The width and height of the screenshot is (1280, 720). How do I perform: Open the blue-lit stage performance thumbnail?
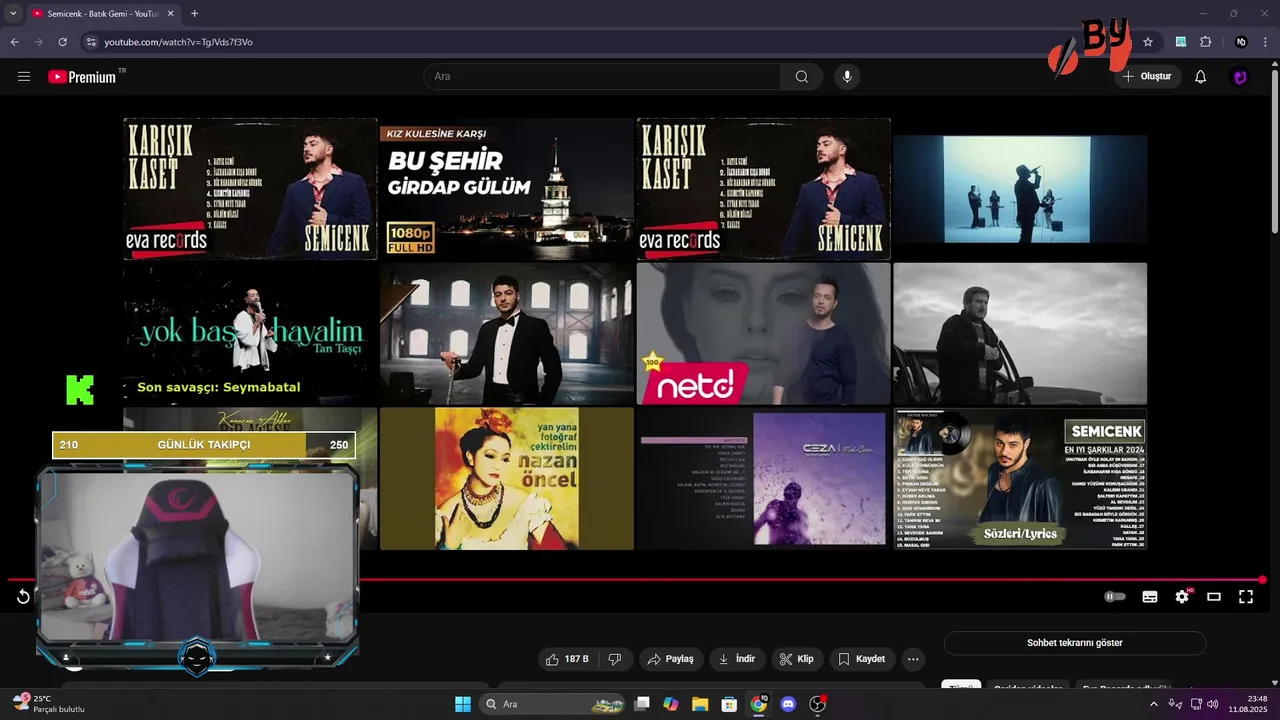click(x=1020, y=189)
